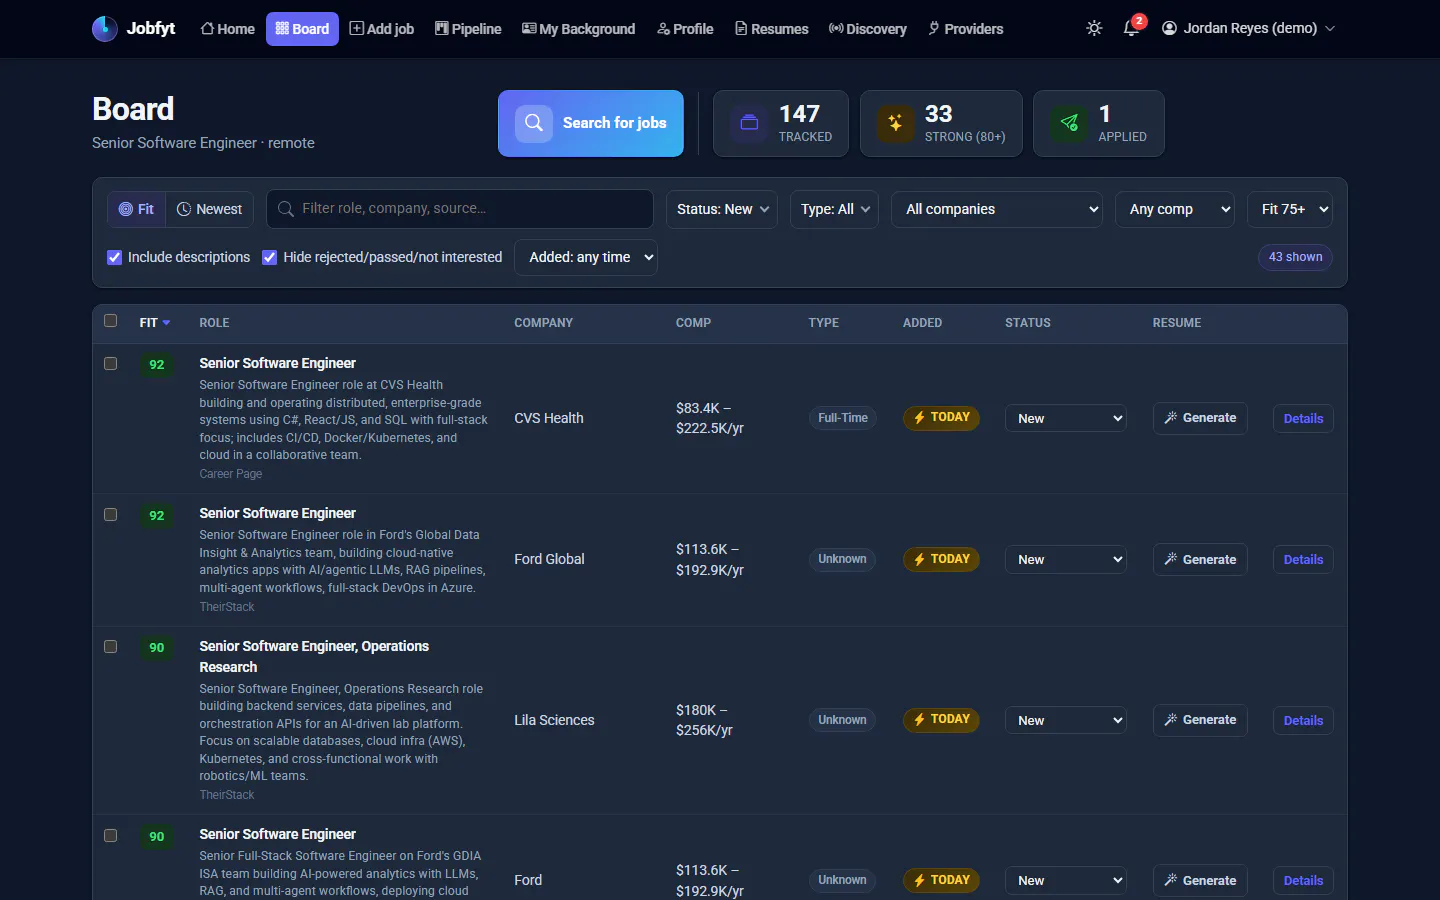The image size is (1440, 900).
Task: Click the tracked jobs briefcase icon
Action: (x=749, y=123)
